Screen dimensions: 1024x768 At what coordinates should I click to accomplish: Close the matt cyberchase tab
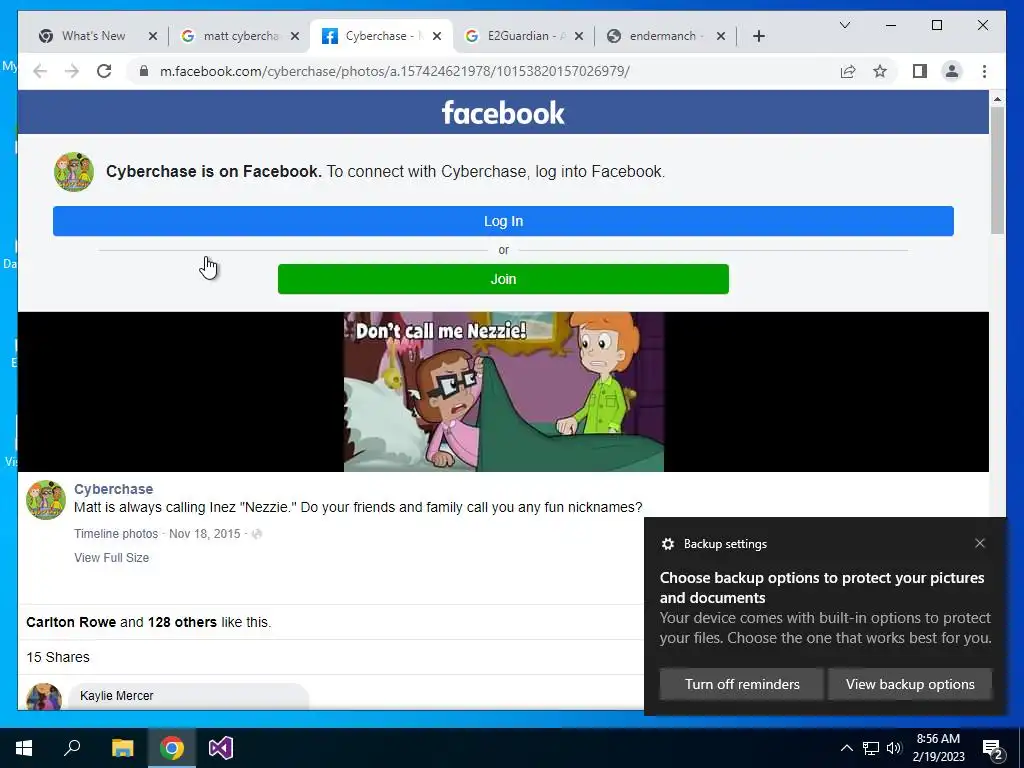tap(295, 36)
